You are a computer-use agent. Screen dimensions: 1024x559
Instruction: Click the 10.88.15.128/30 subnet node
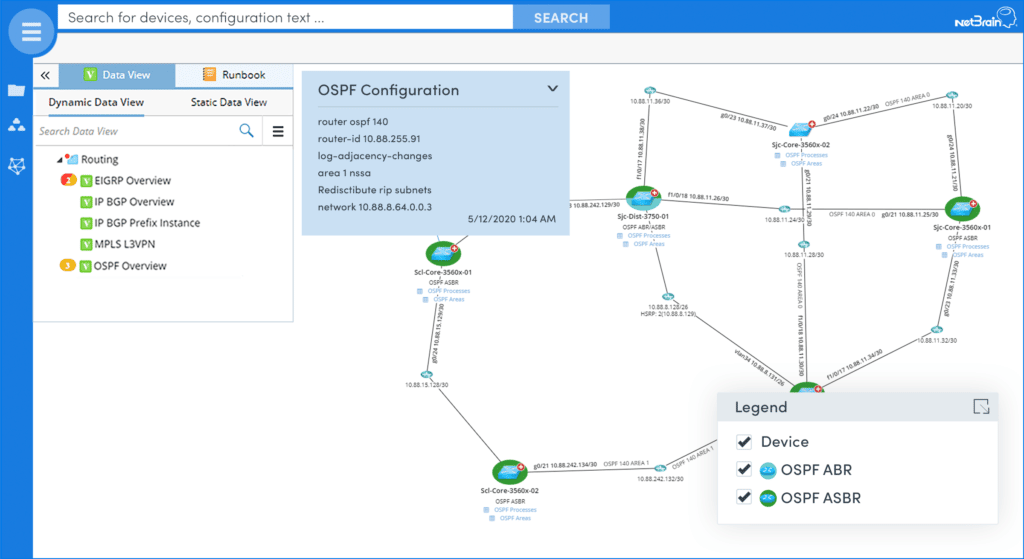click(x=426, y=375)
